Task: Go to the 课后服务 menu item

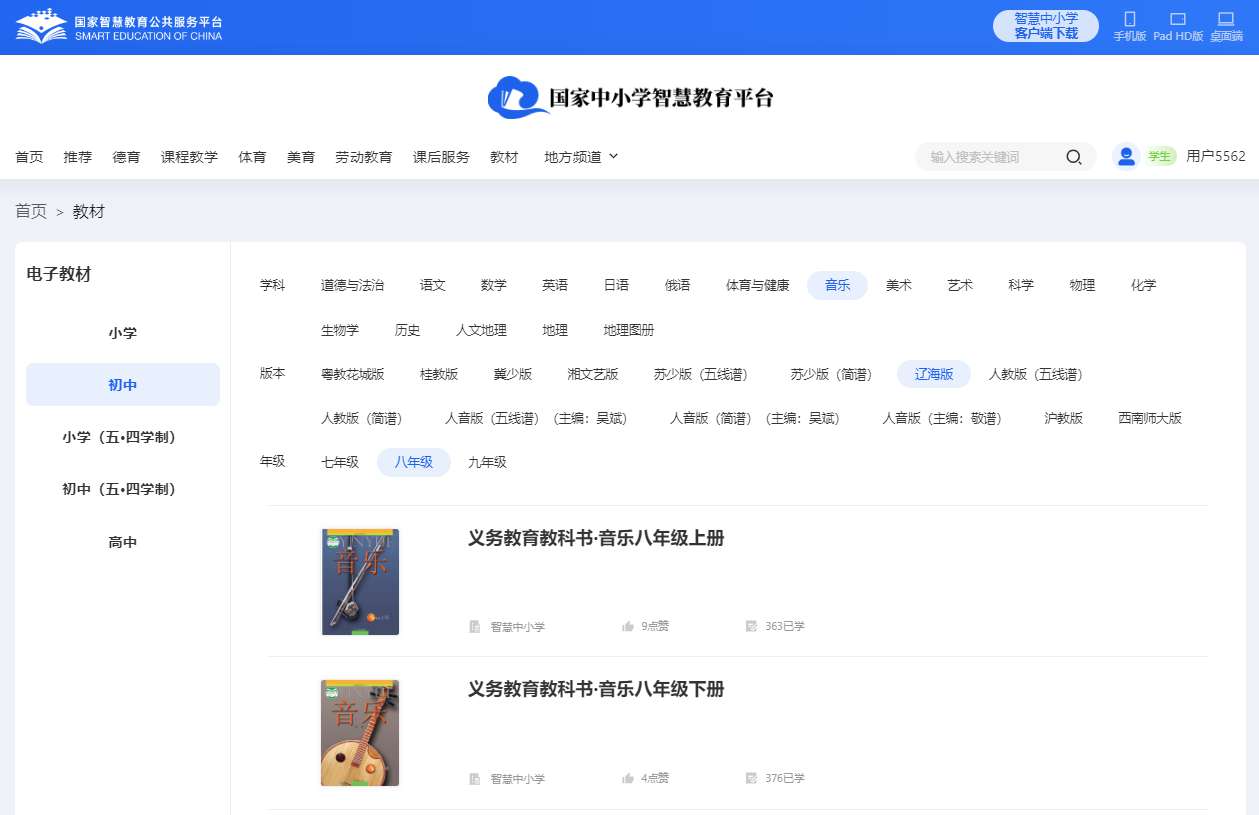Action: coord(441,157)
